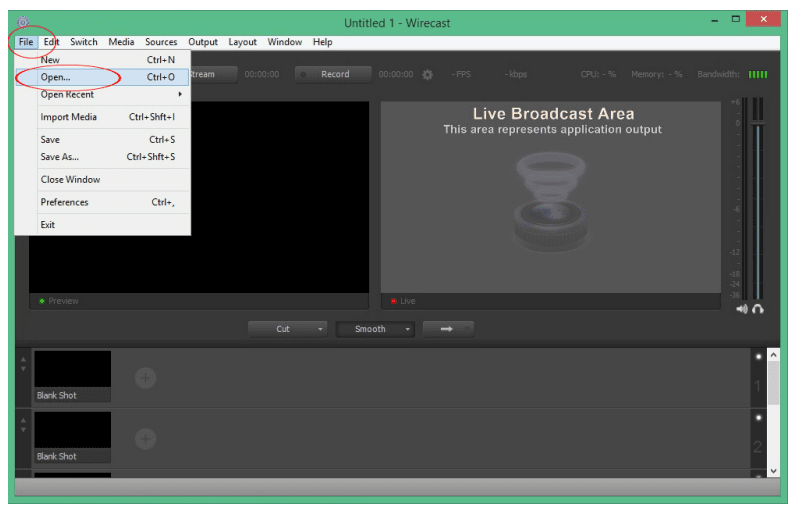Viewport: 798px width, 516px height.
Task: Open the Window menu
Action: (284, 42)
